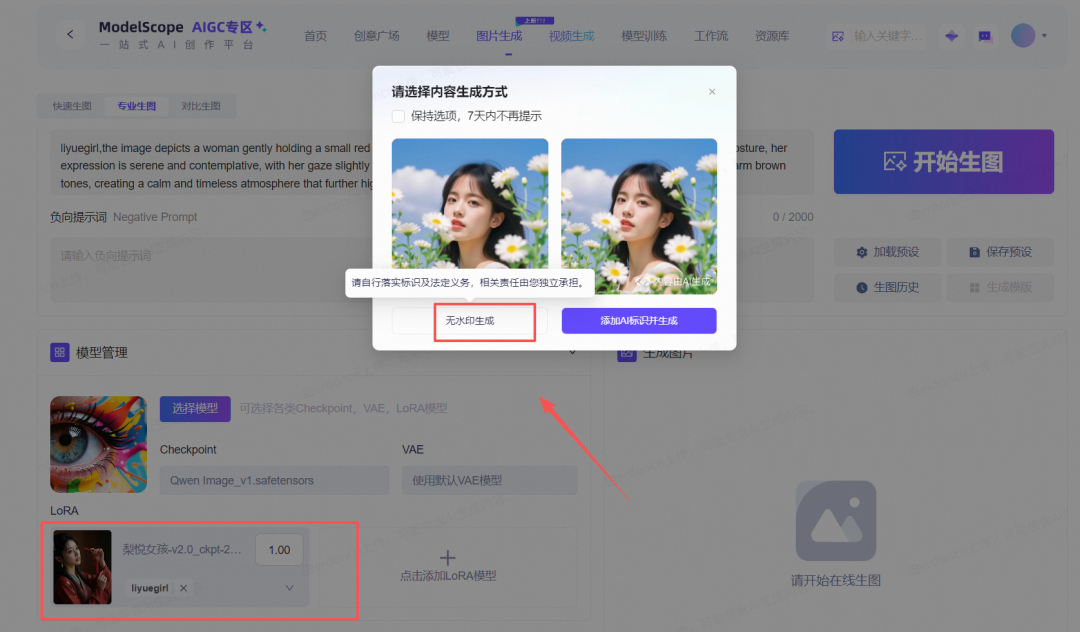Click the colorful eye checkpoint thumbnail
Viewport: 1080px width, 632px height.
[x=98, y=444]
